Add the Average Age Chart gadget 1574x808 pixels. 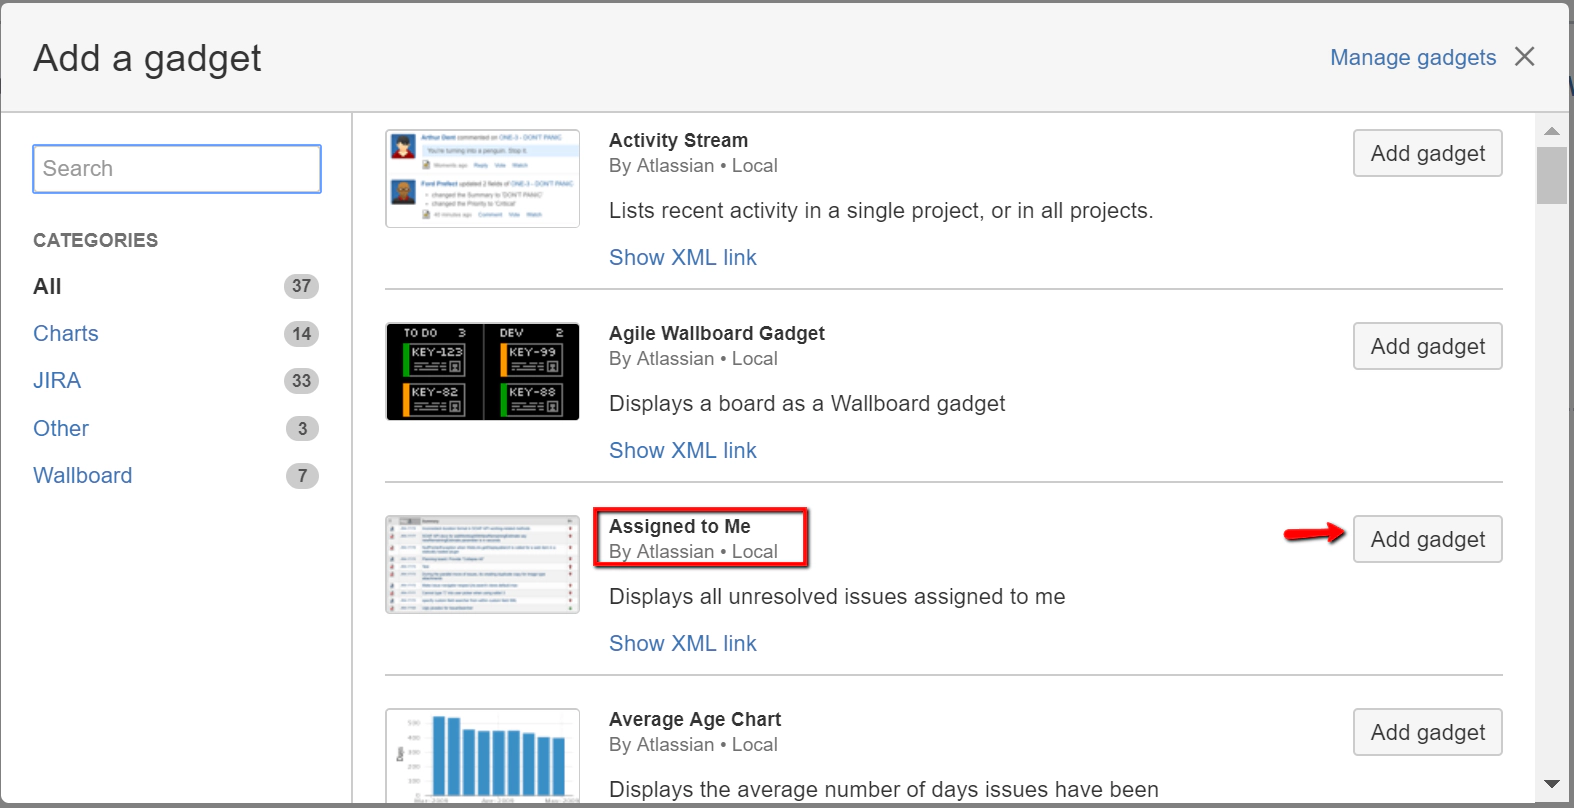pyautogui.click(x=1427, y=733)
